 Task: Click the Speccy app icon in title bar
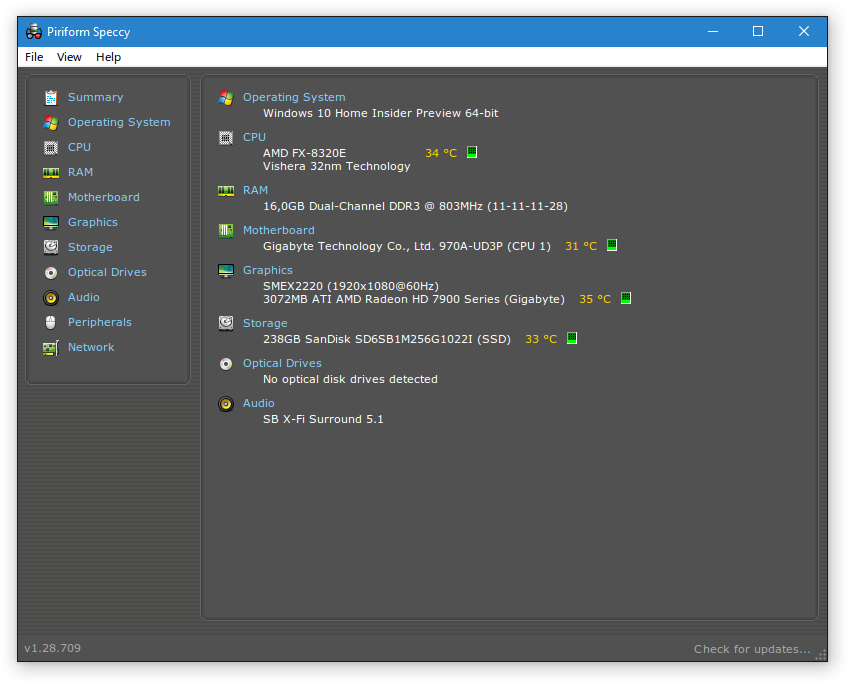(x=34, y=32)
